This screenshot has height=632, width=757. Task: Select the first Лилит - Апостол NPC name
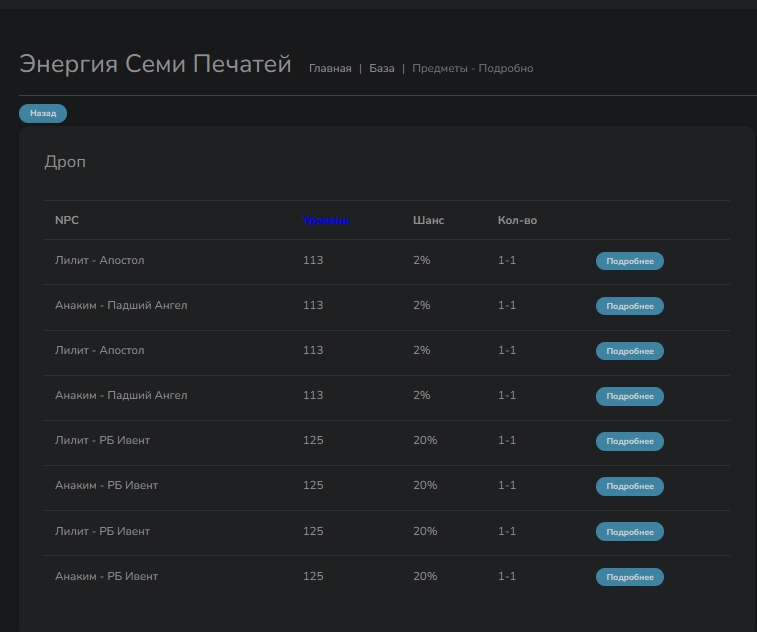click(x=99, y=260)
